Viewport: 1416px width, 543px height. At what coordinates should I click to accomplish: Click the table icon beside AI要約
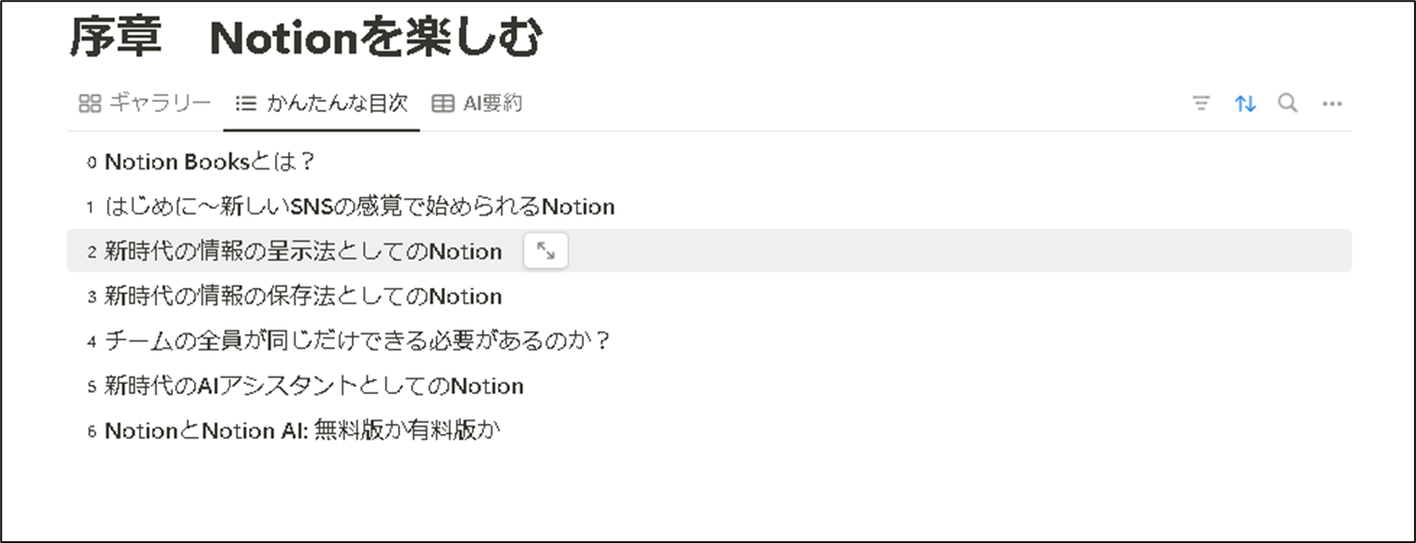(442, 103)
